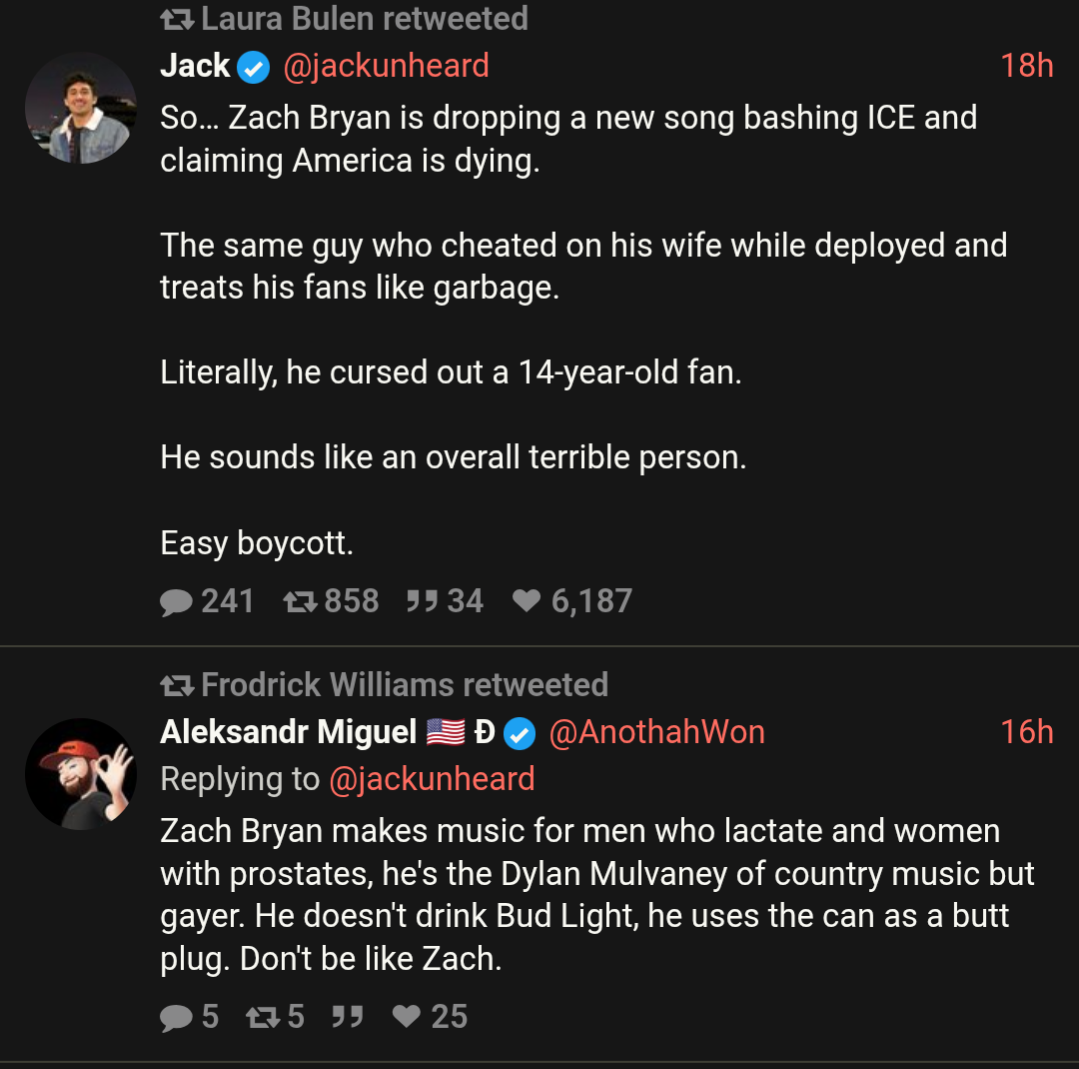Image resolution: width=1079 pixels, height=1069 pixels.
Task: Open the @AnothahWon handle link
Action: tap(657, 733)
